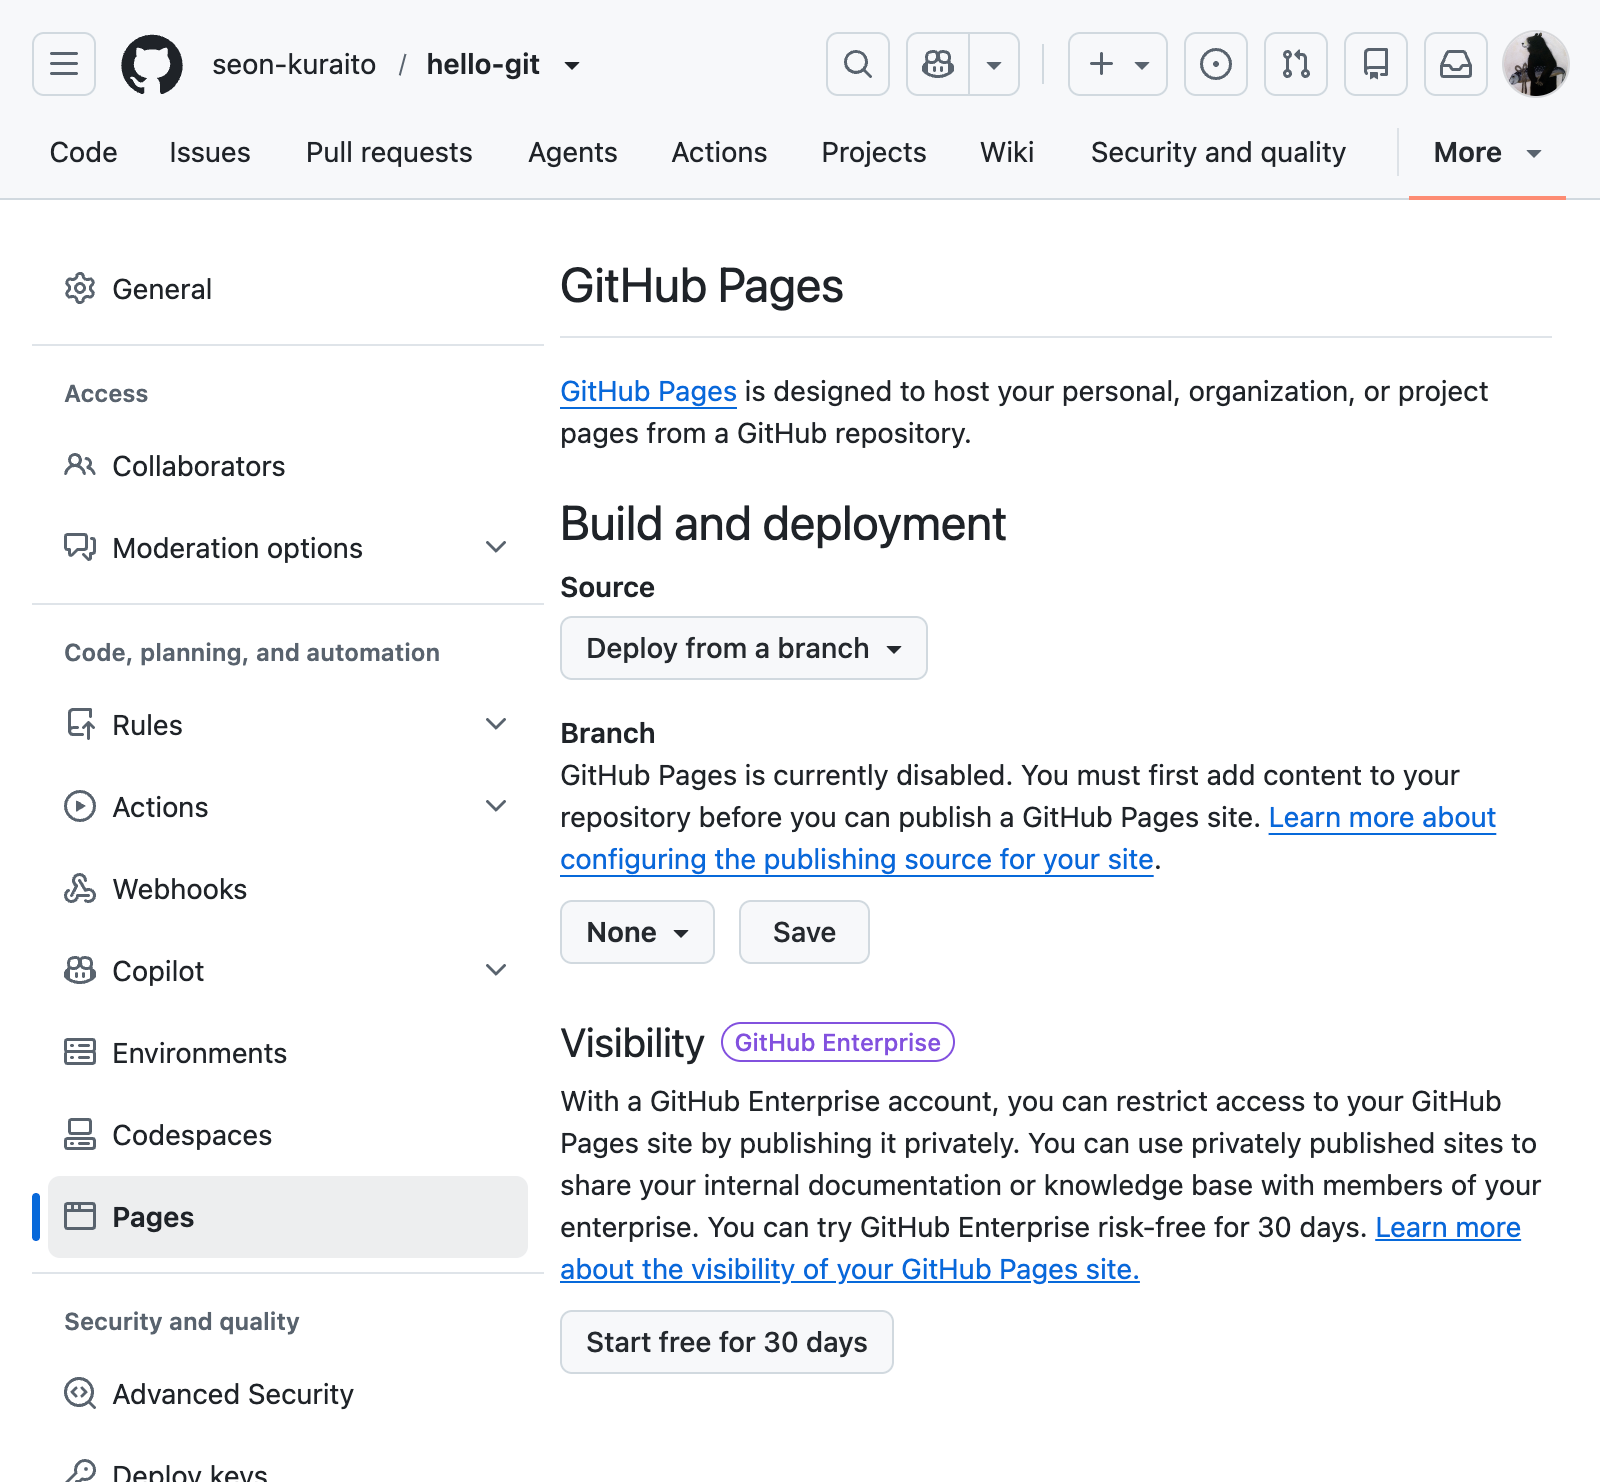Screen dimensions: 1600x1482
Task: View pull requests via header icon
Action: click(x=1296, y=64)
